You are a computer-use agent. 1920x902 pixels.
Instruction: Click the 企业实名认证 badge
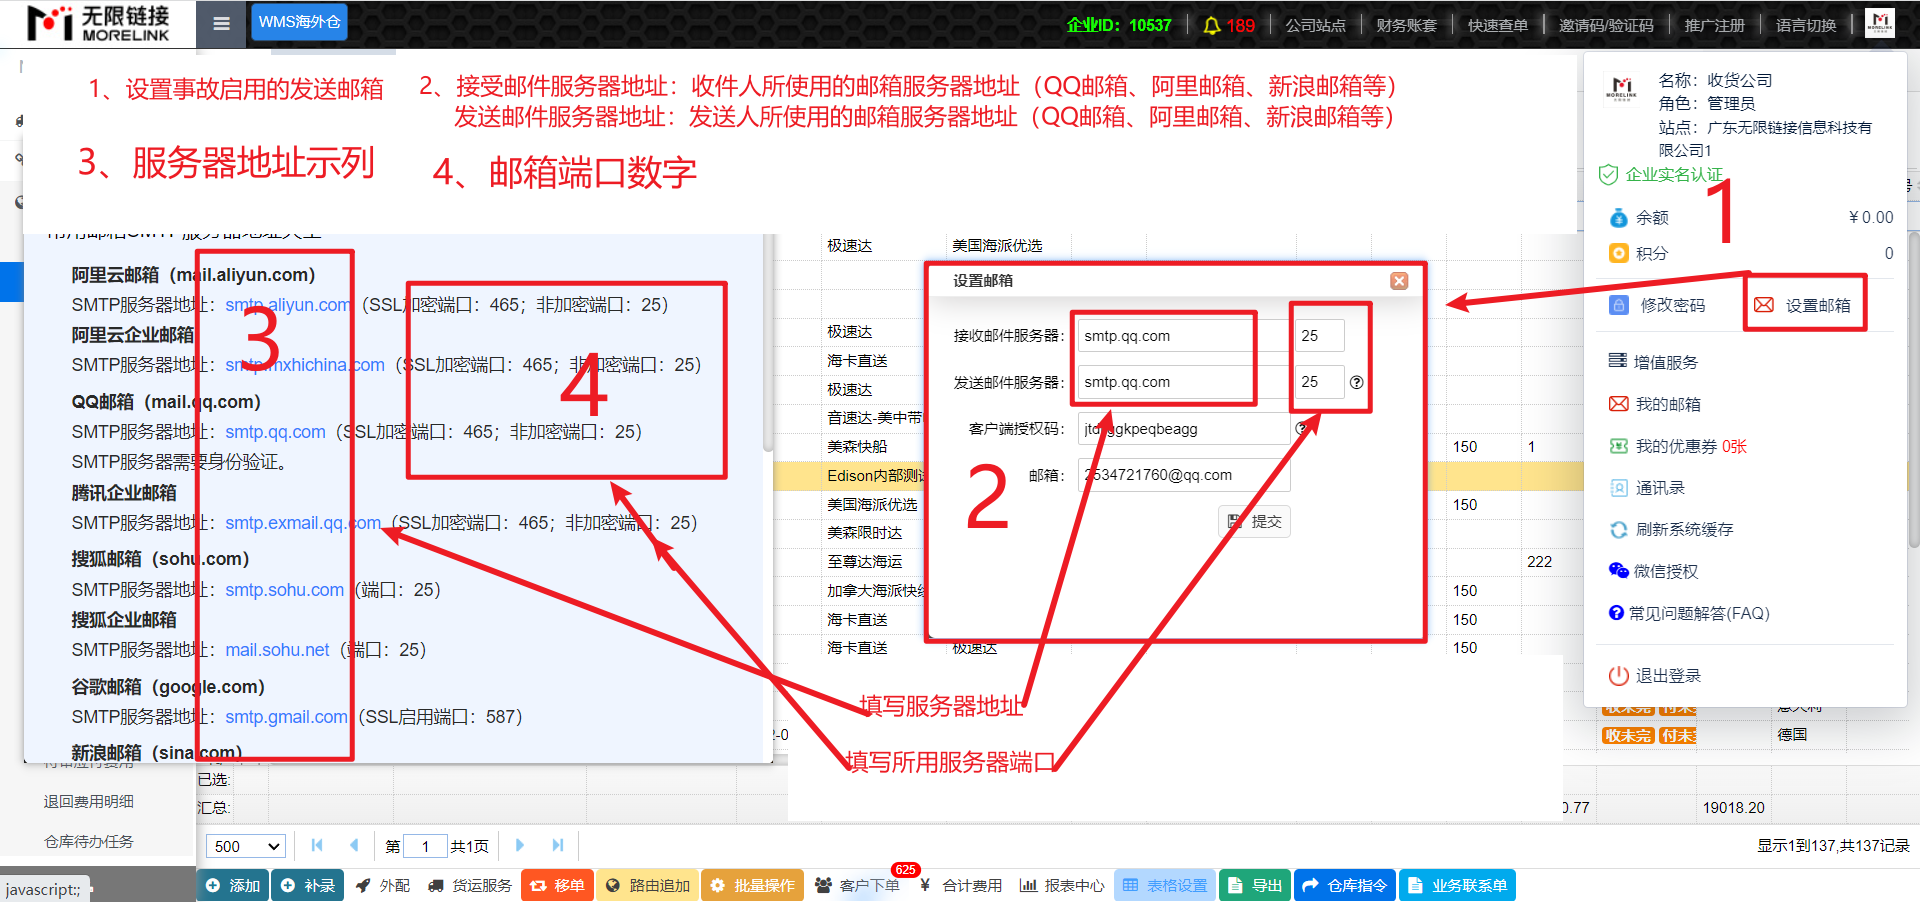(1661, 175)
